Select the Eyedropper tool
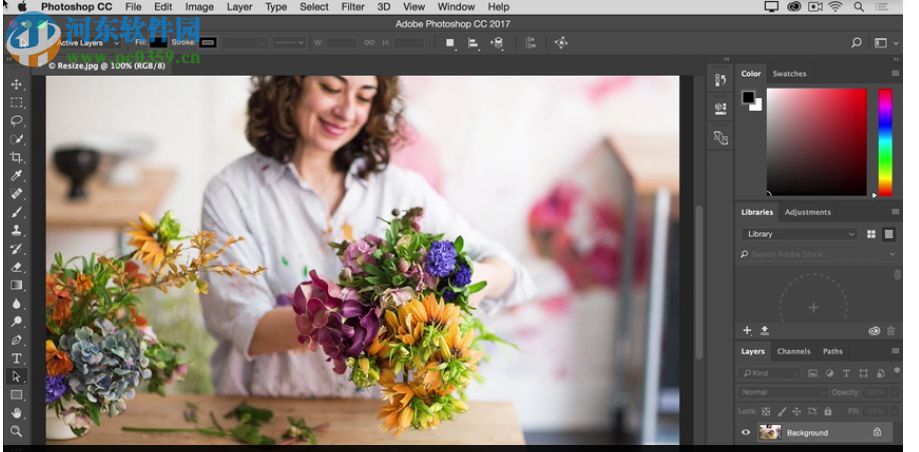This screenshot has height=452, width=919. click(x=16, y=175)
